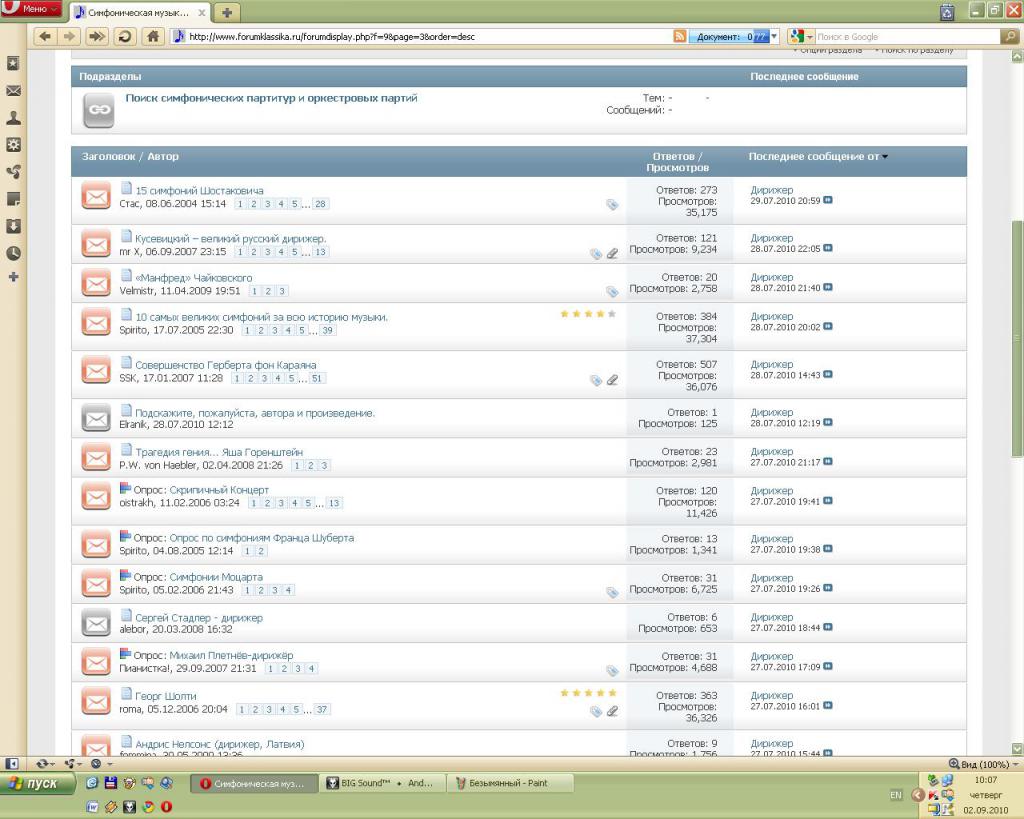Click the Поиск в Google search field
1024x819 pixels.
coord(905,36)
